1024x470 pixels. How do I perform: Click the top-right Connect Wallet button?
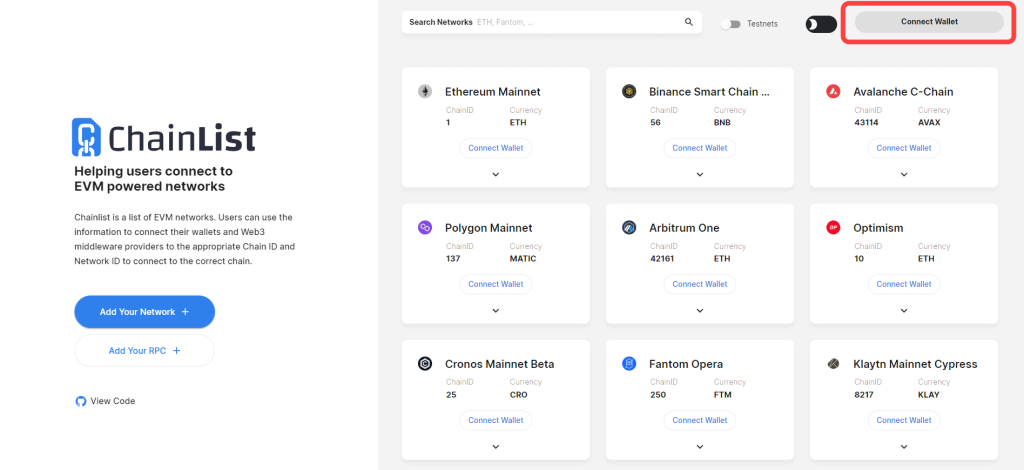929,22
